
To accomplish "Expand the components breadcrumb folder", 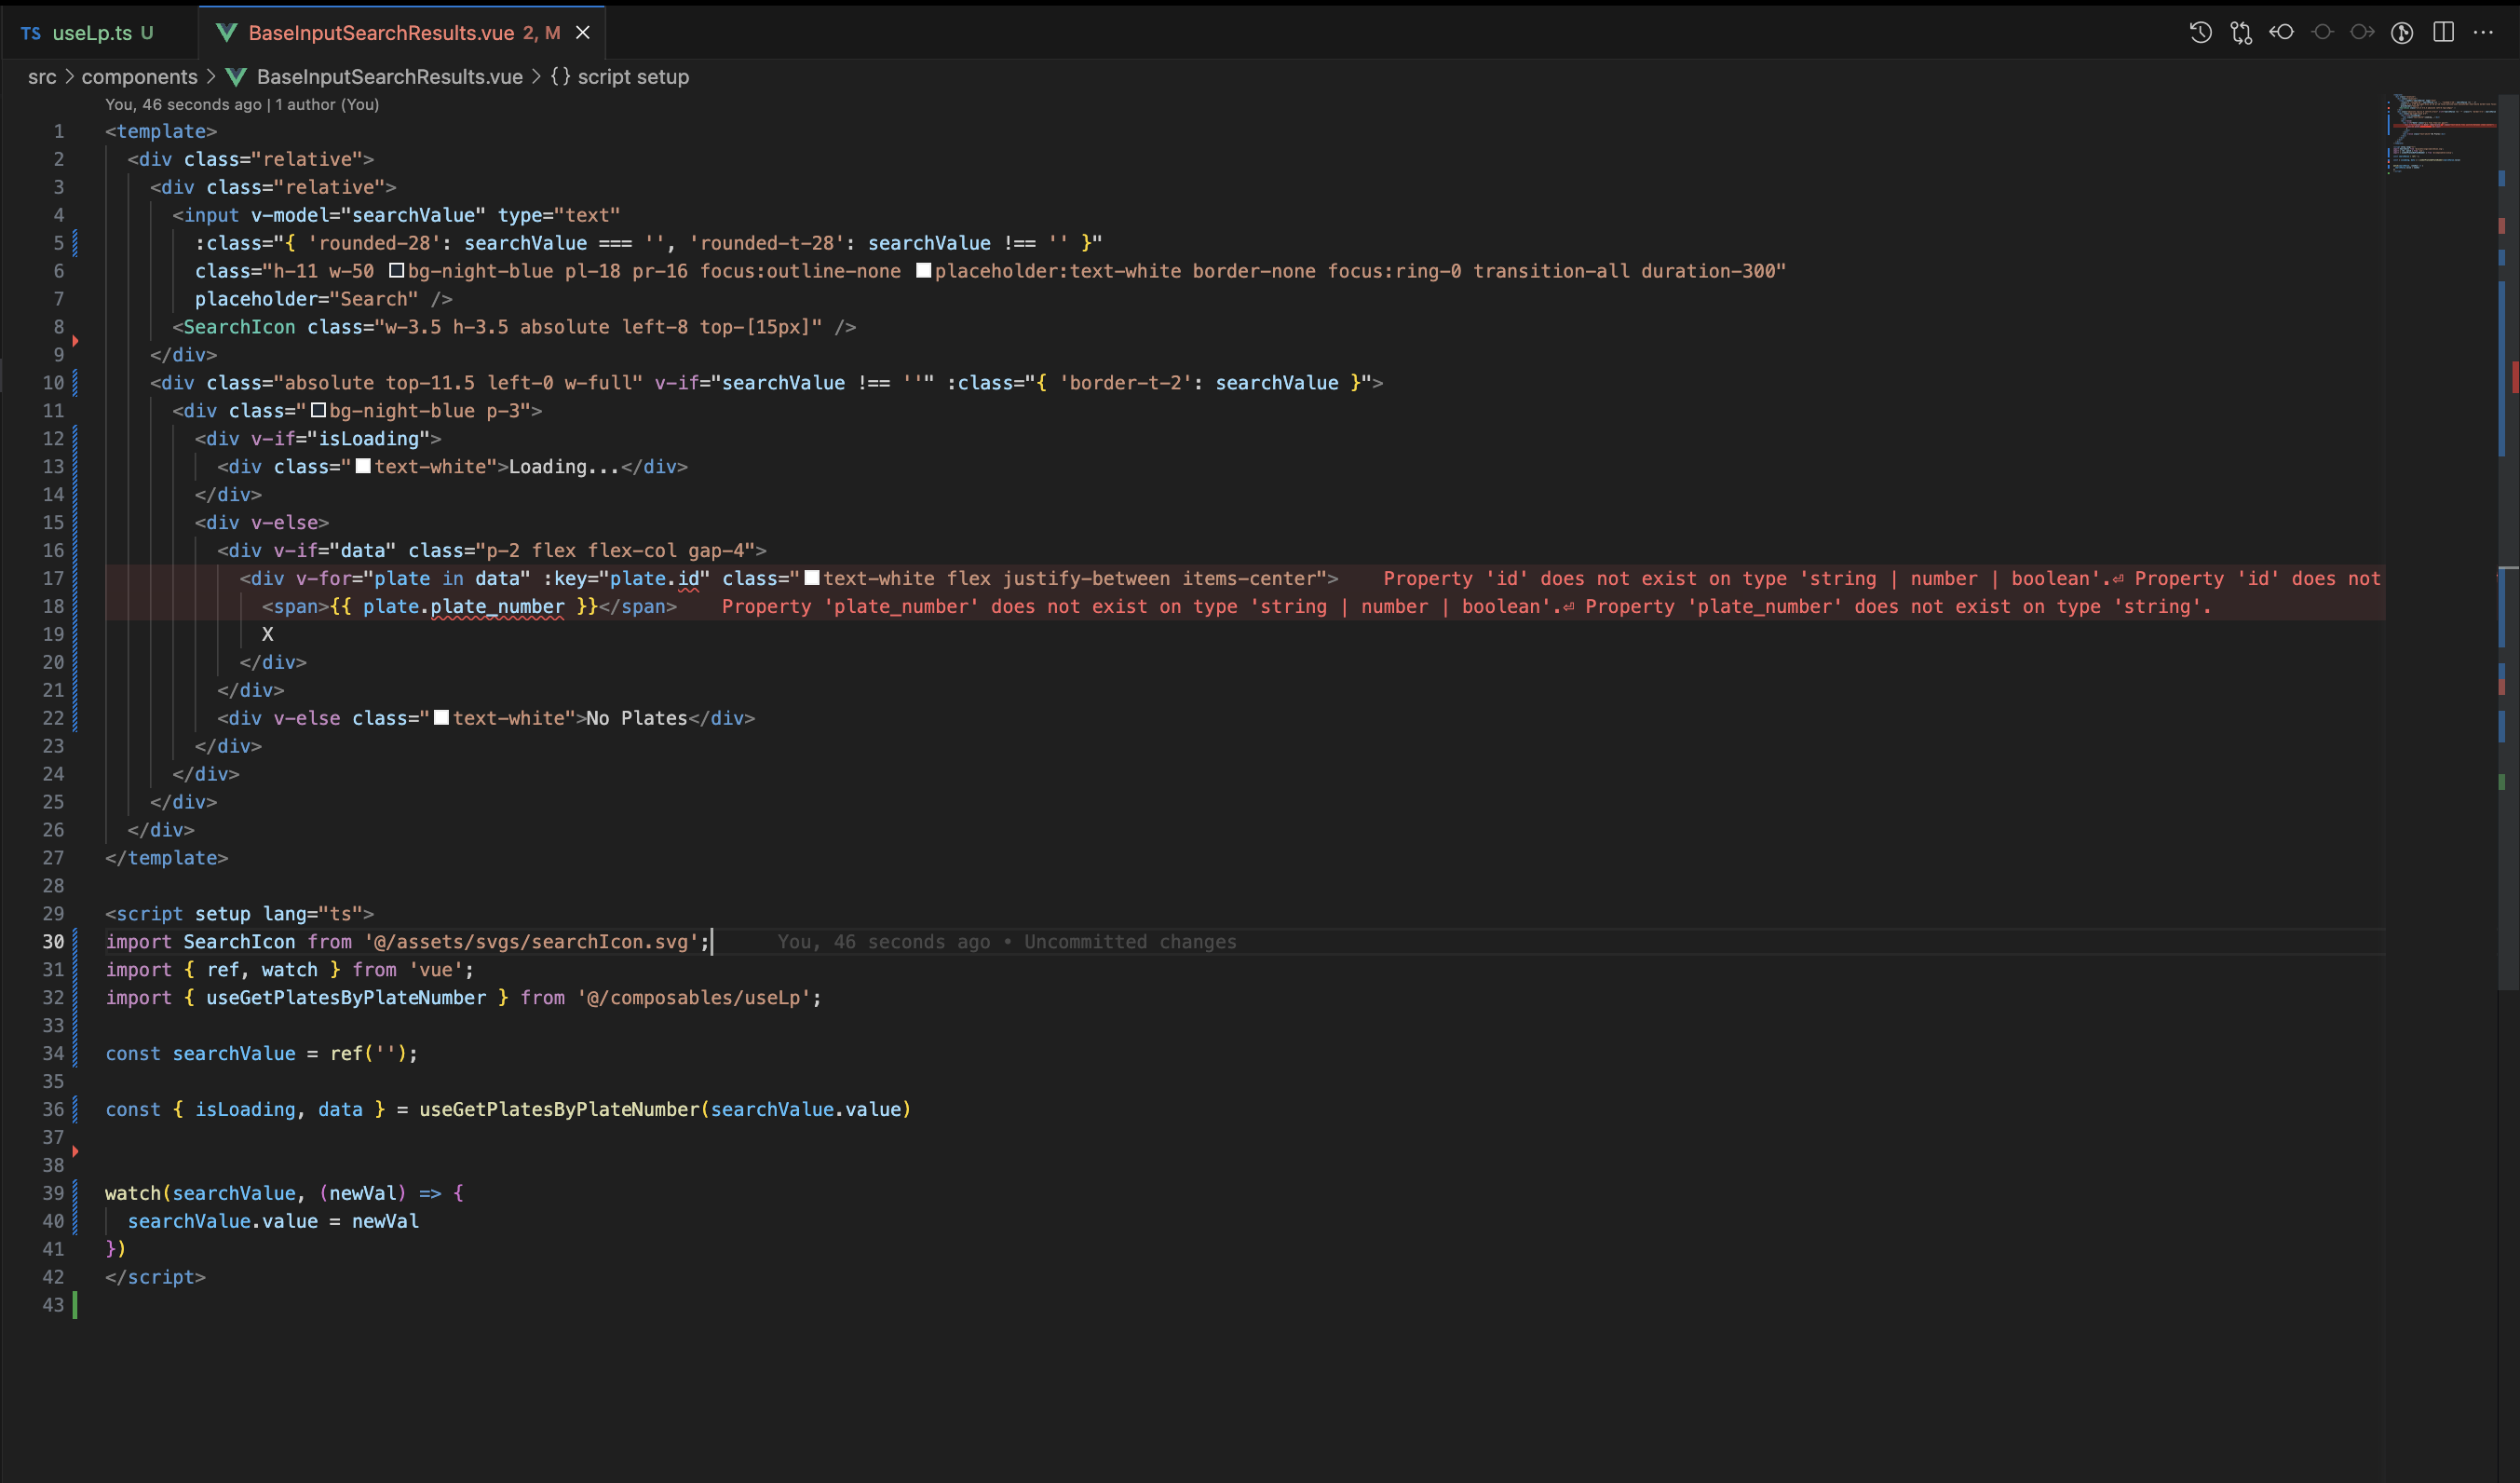I will click(x=139, y=77).
